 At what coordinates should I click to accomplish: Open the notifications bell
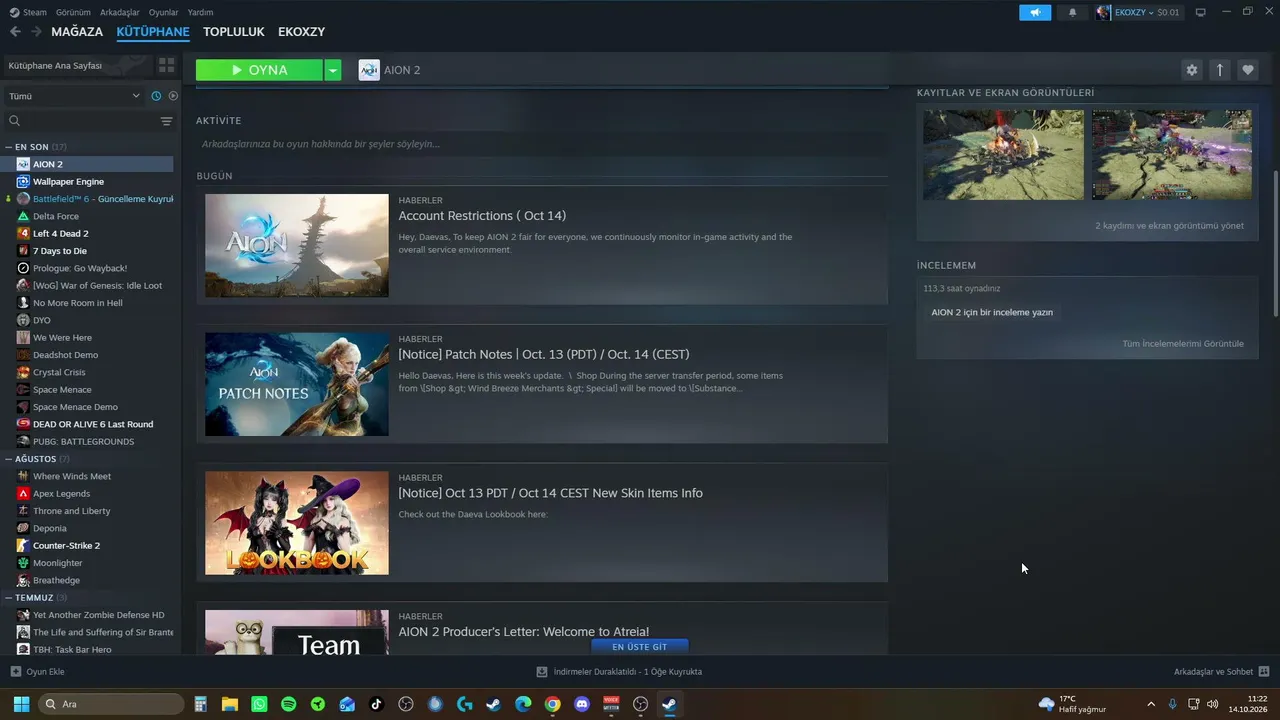pos(1073,12)
